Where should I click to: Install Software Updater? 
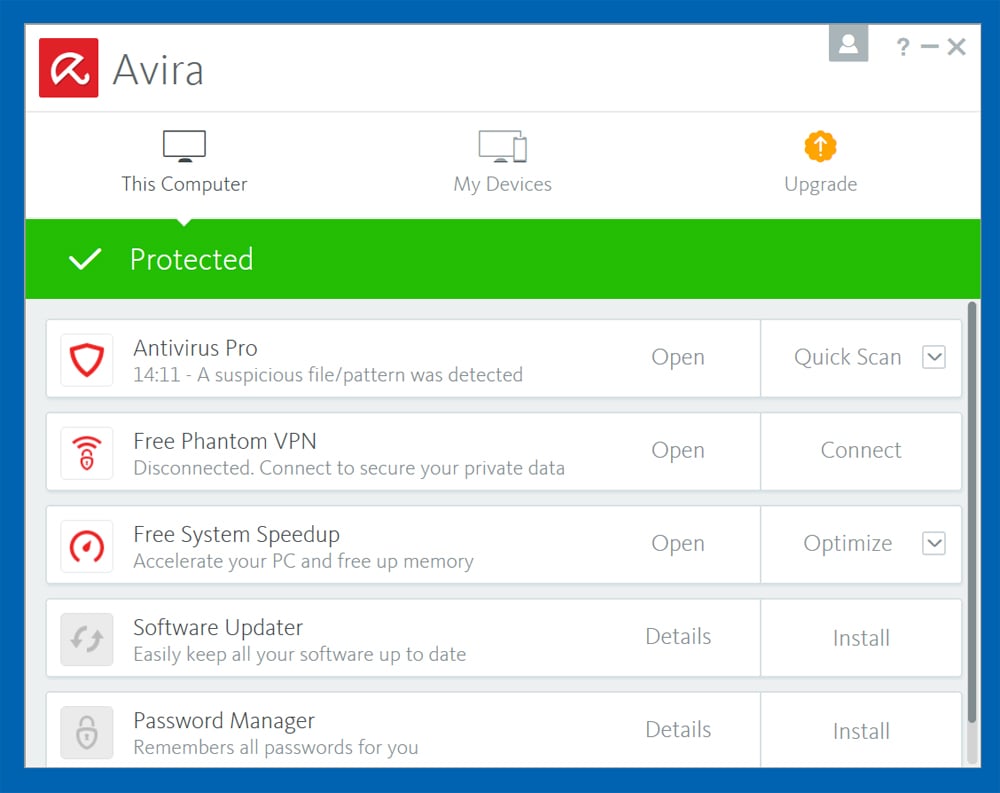861,638
